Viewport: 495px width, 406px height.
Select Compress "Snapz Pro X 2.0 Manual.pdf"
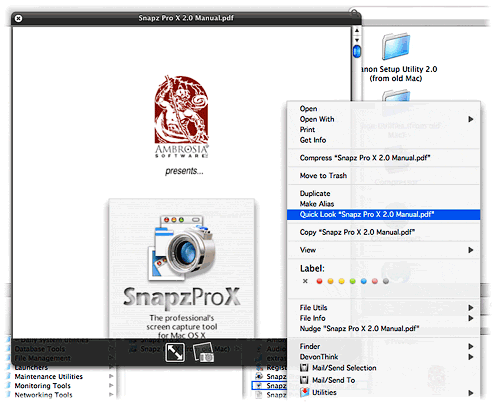(x=365, y=158)
